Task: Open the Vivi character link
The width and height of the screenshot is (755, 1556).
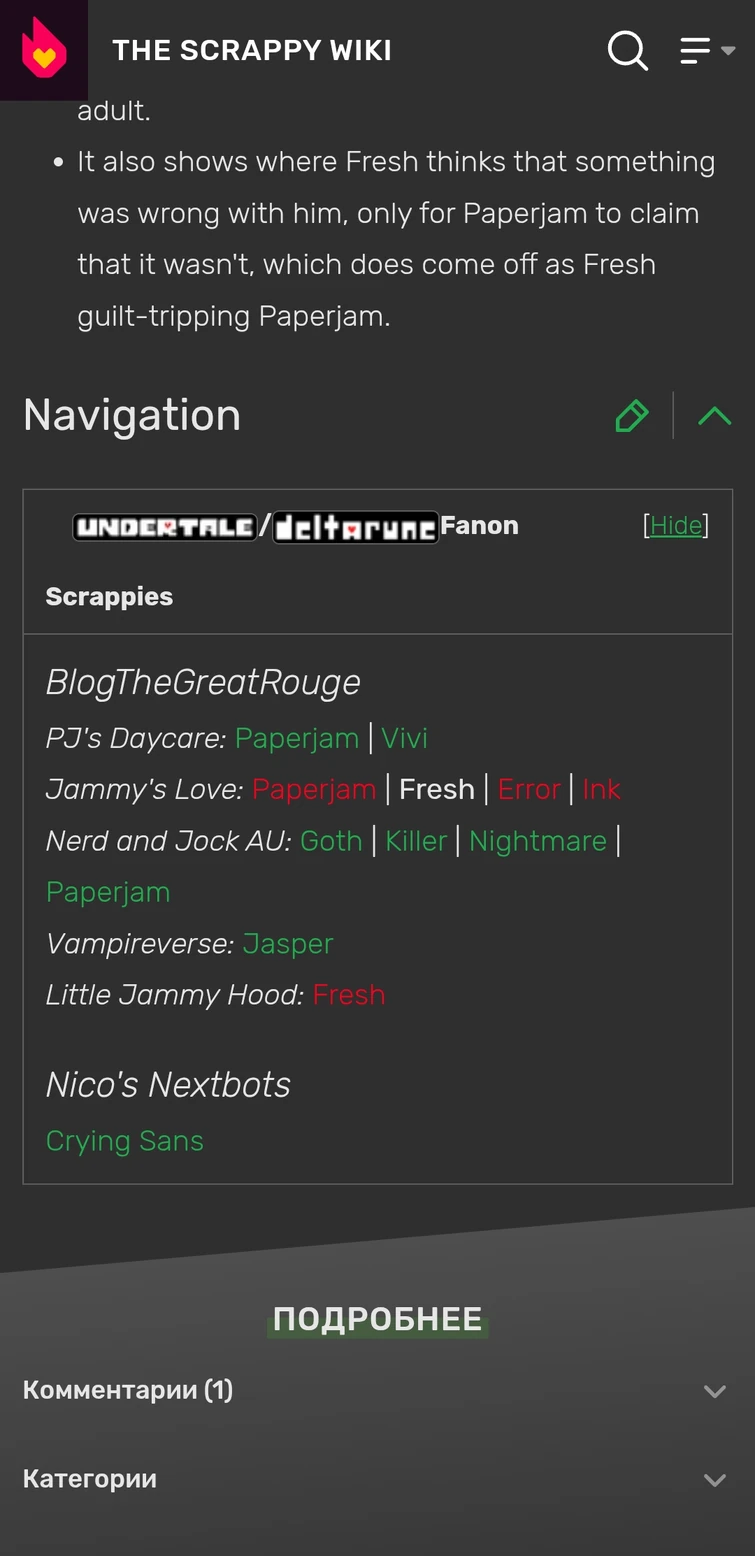Action: point(404,738)
